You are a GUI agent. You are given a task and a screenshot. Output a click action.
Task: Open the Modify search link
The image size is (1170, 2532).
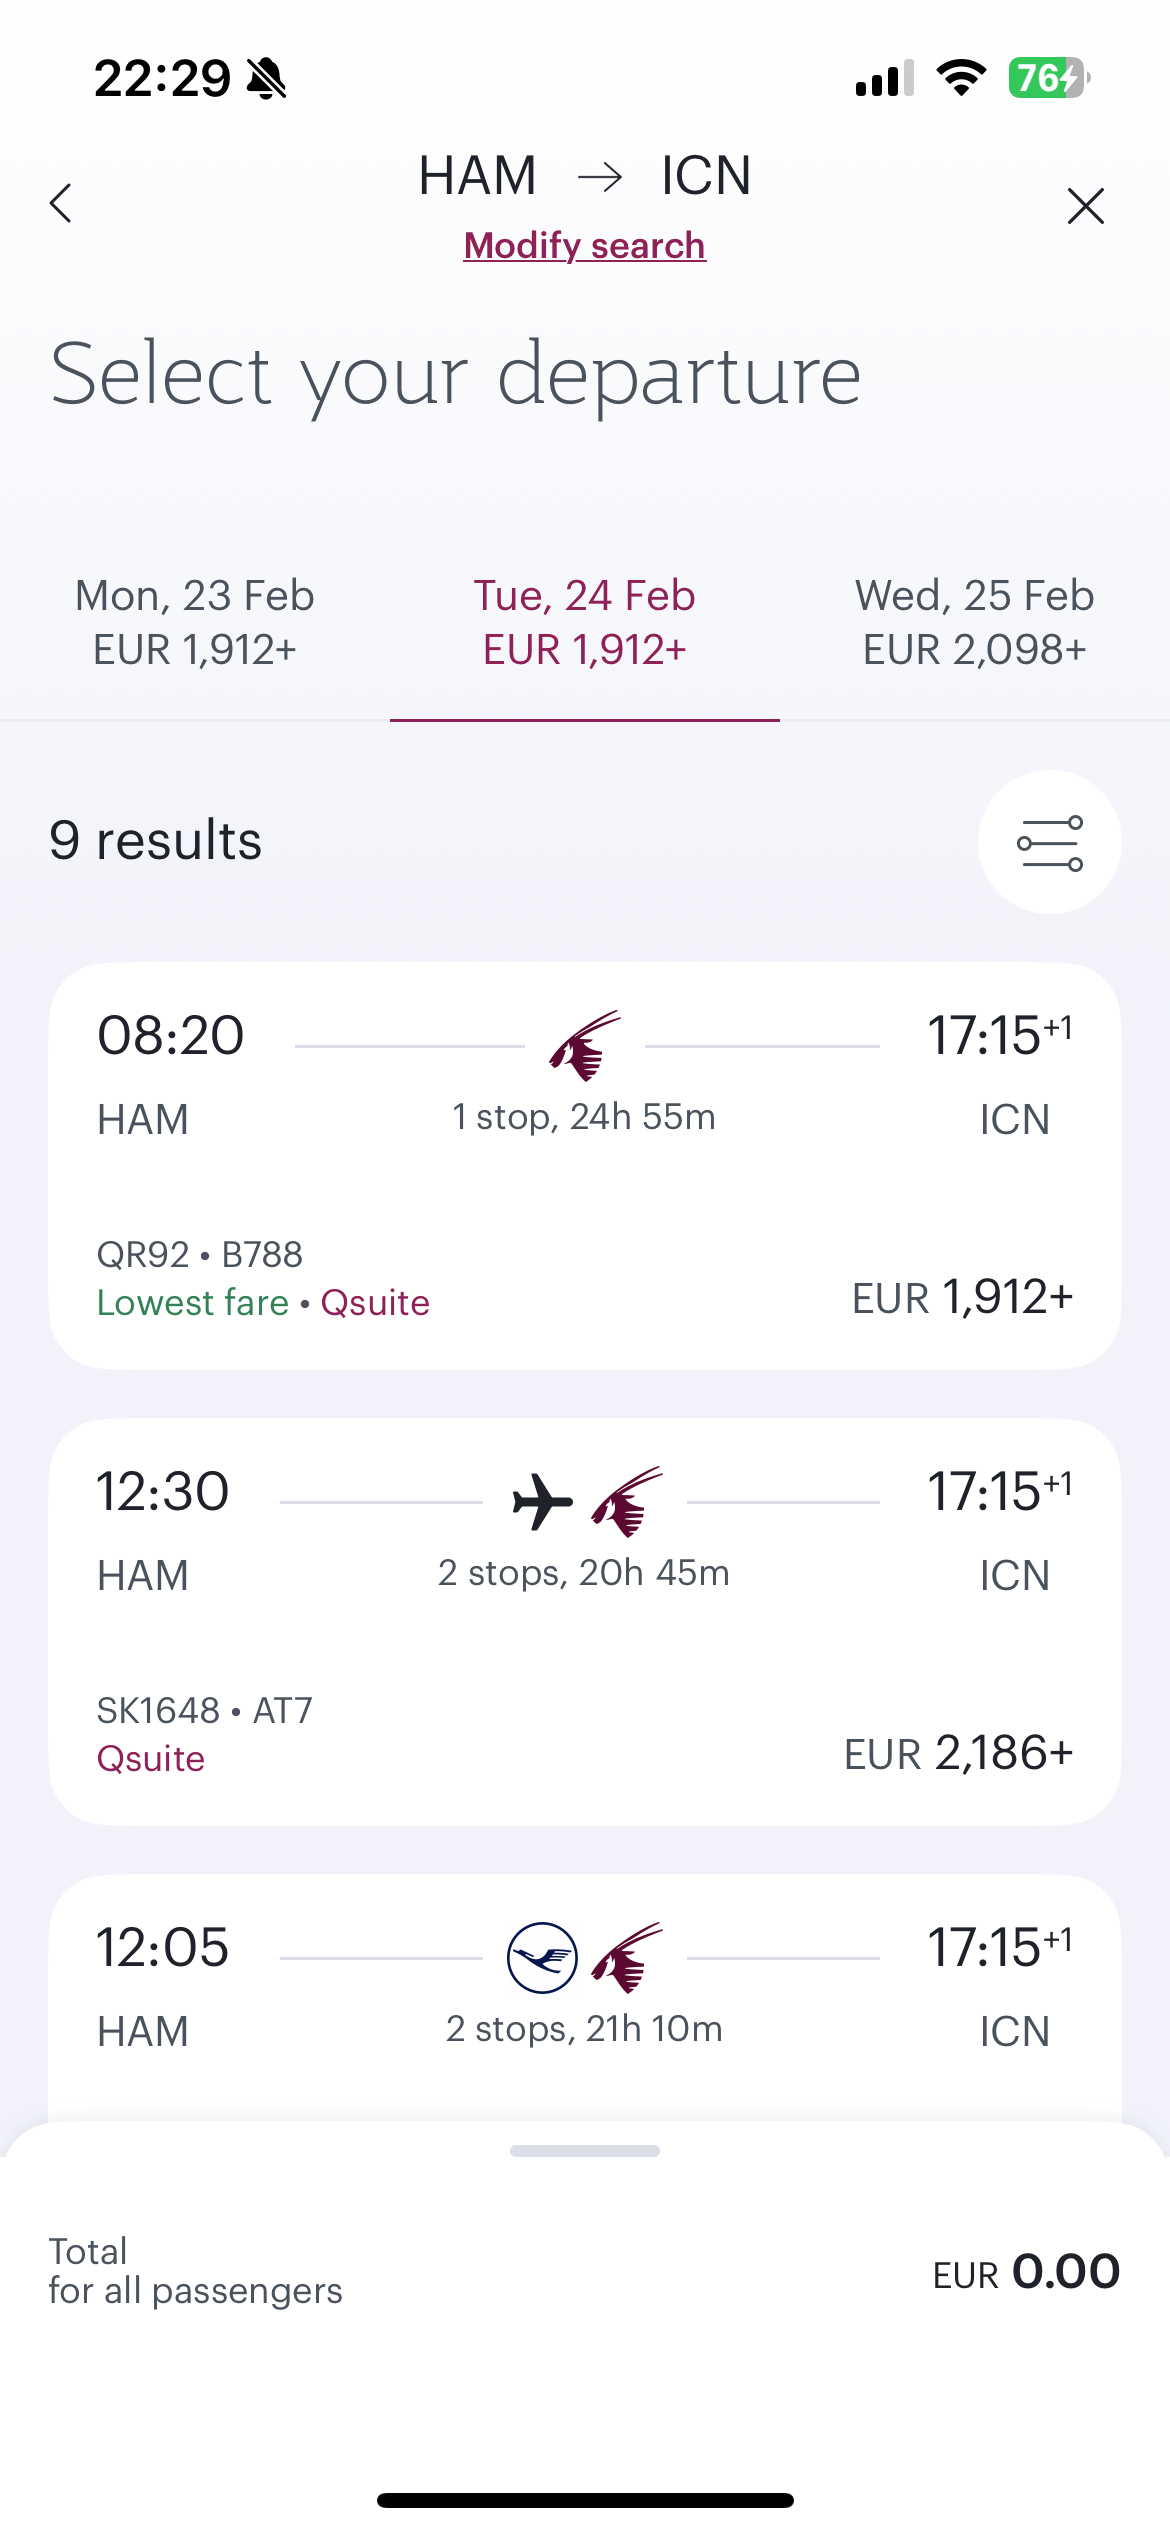[585, 246]
